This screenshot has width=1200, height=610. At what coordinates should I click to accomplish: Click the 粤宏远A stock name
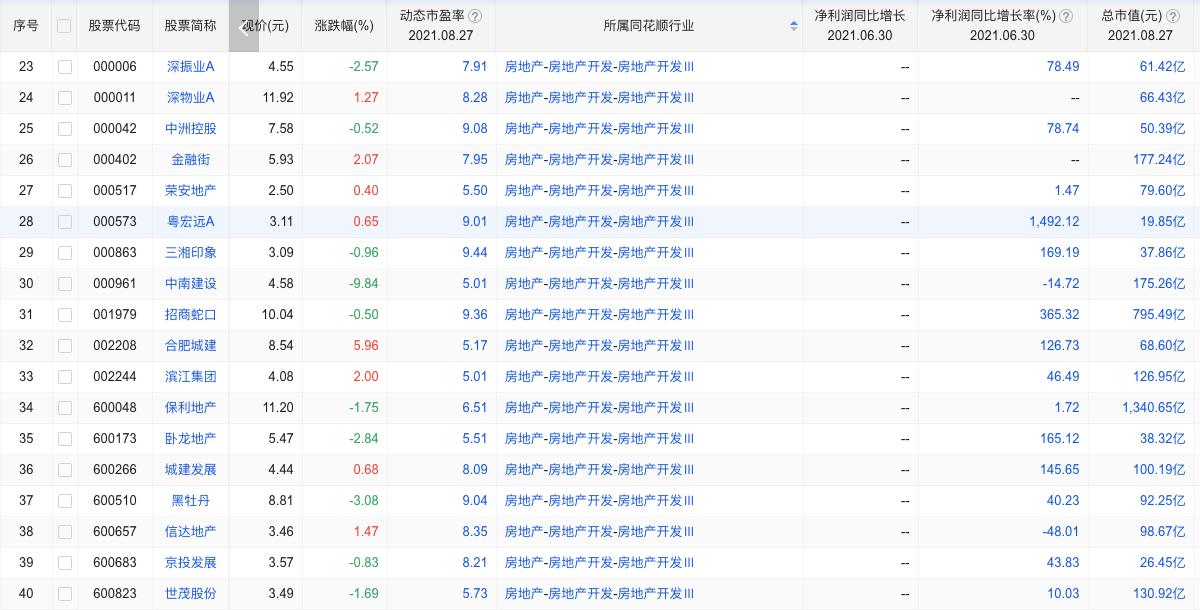coord(190,221)
